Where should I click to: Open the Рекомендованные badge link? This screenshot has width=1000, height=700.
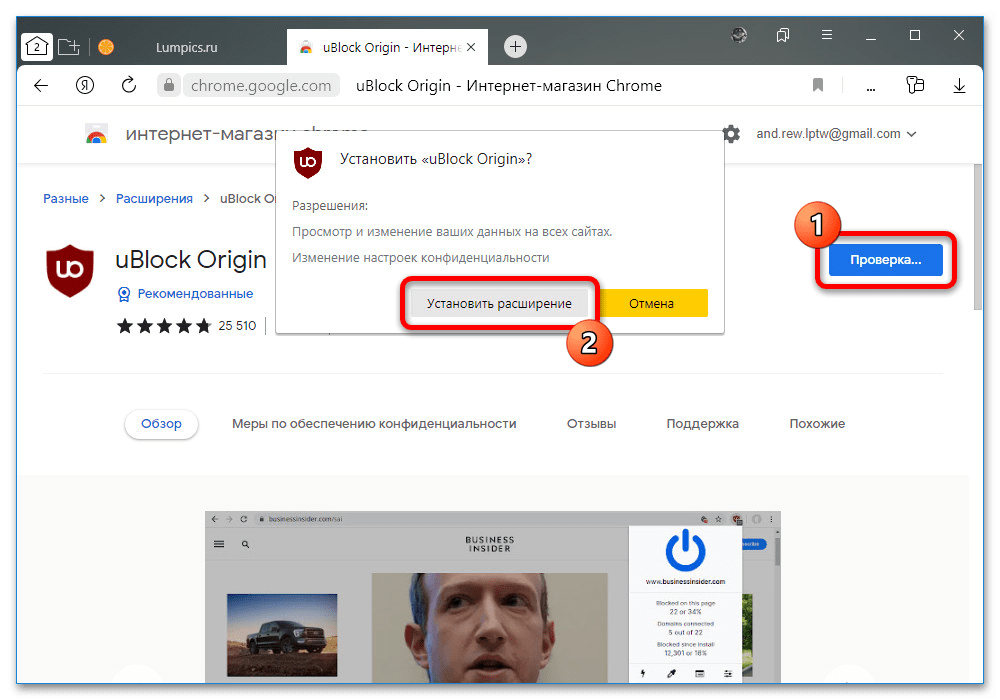(x=186, y=294)
